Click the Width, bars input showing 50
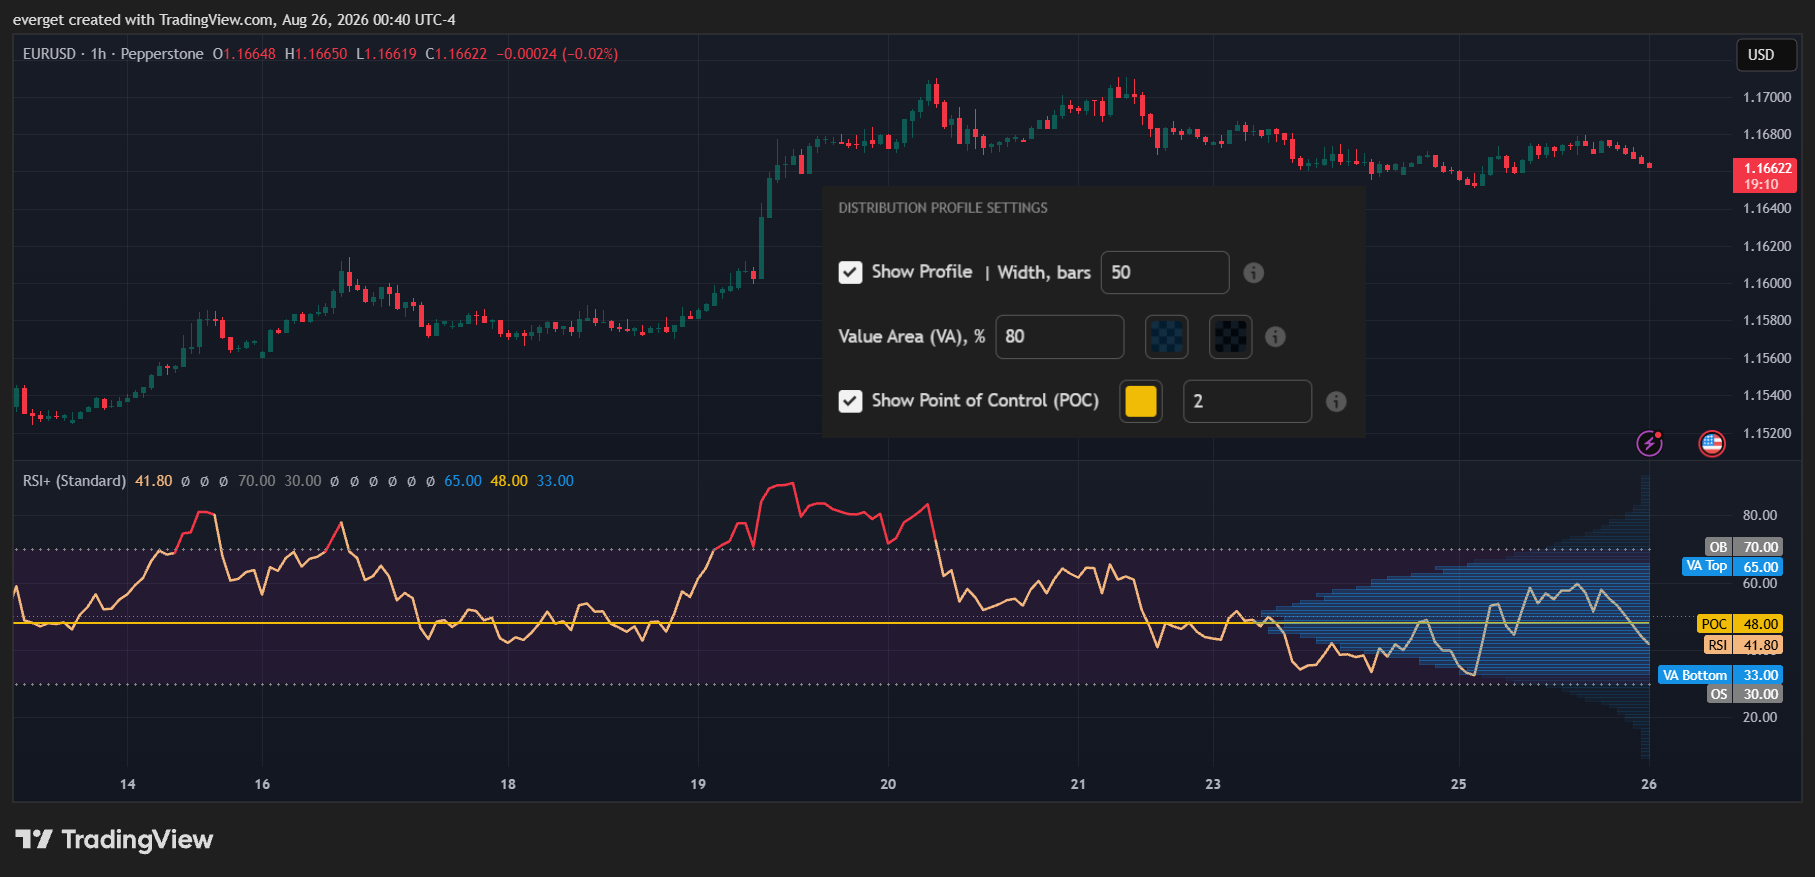 pos(1165,273)
